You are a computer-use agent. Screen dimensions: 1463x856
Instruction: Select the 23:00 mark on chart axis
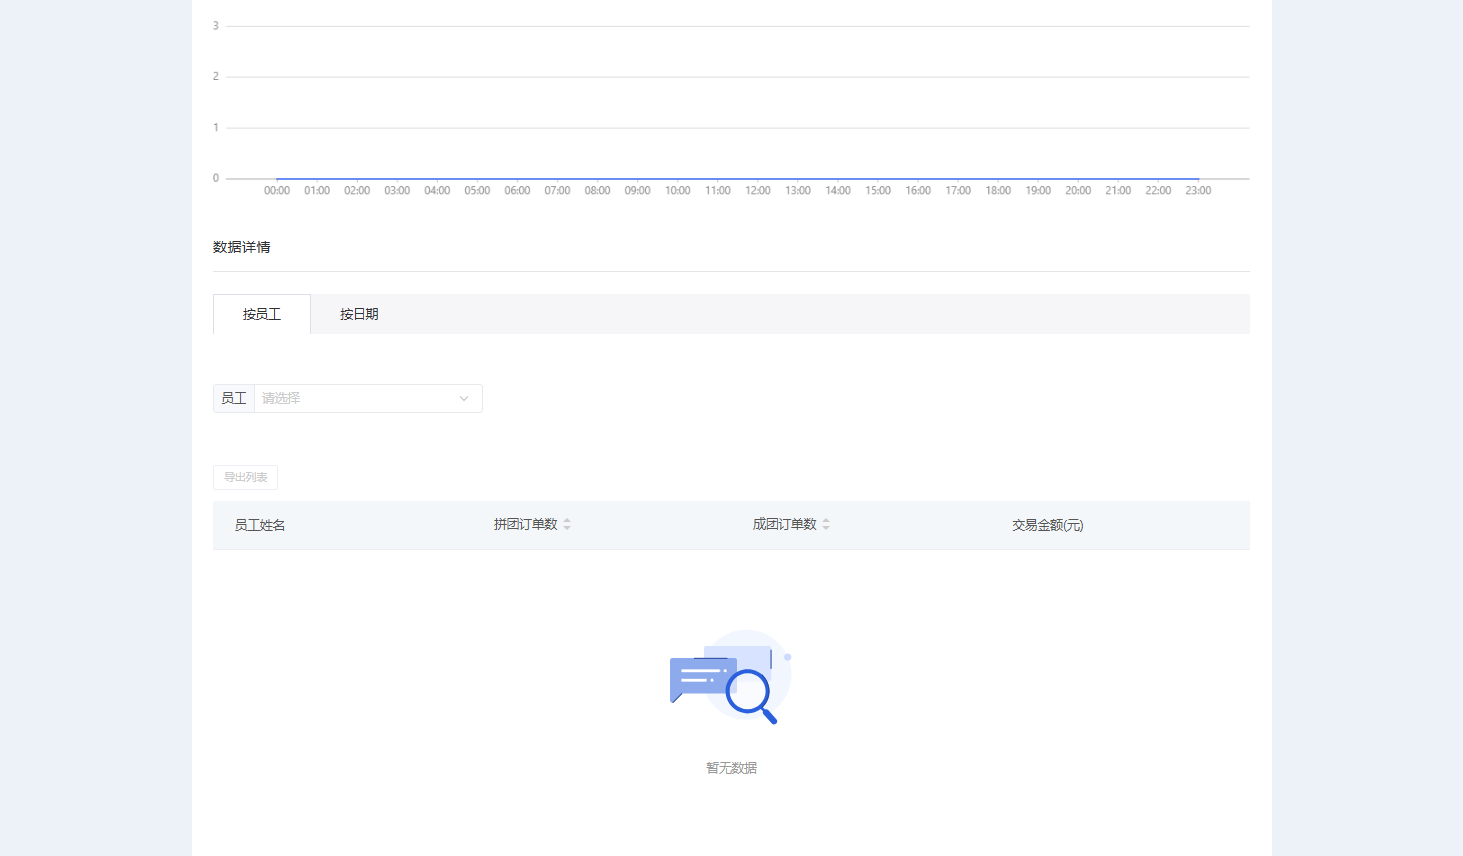[1198, 190]
